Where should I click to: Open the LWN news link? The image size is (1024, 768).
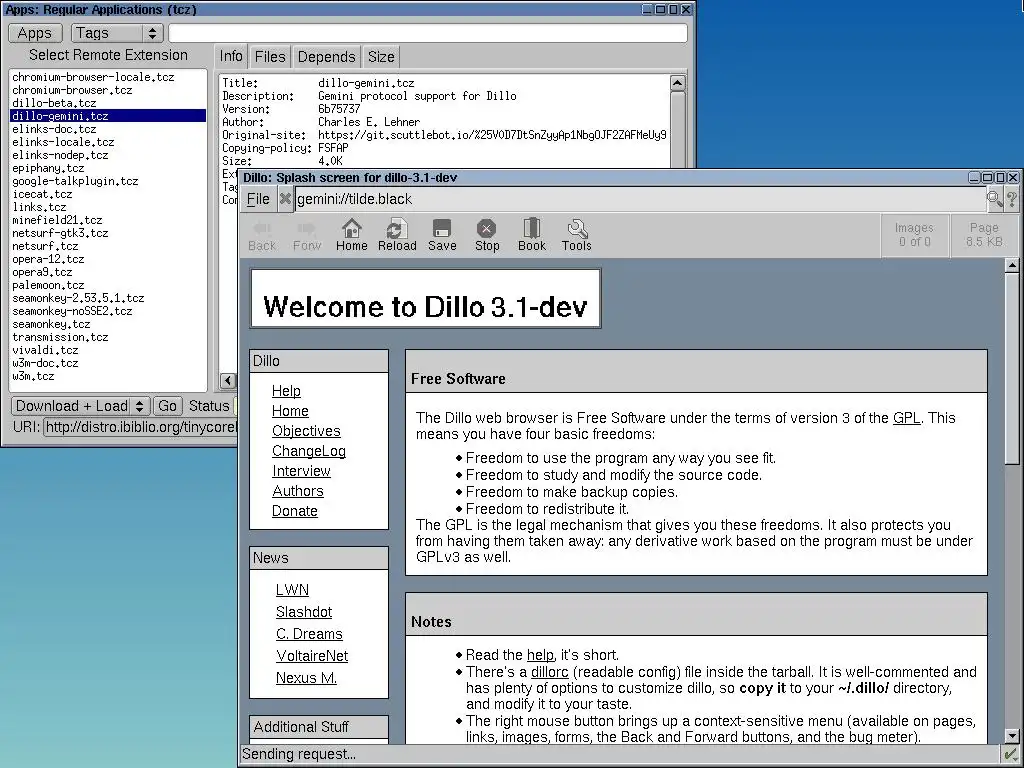(x=292, y=590)
